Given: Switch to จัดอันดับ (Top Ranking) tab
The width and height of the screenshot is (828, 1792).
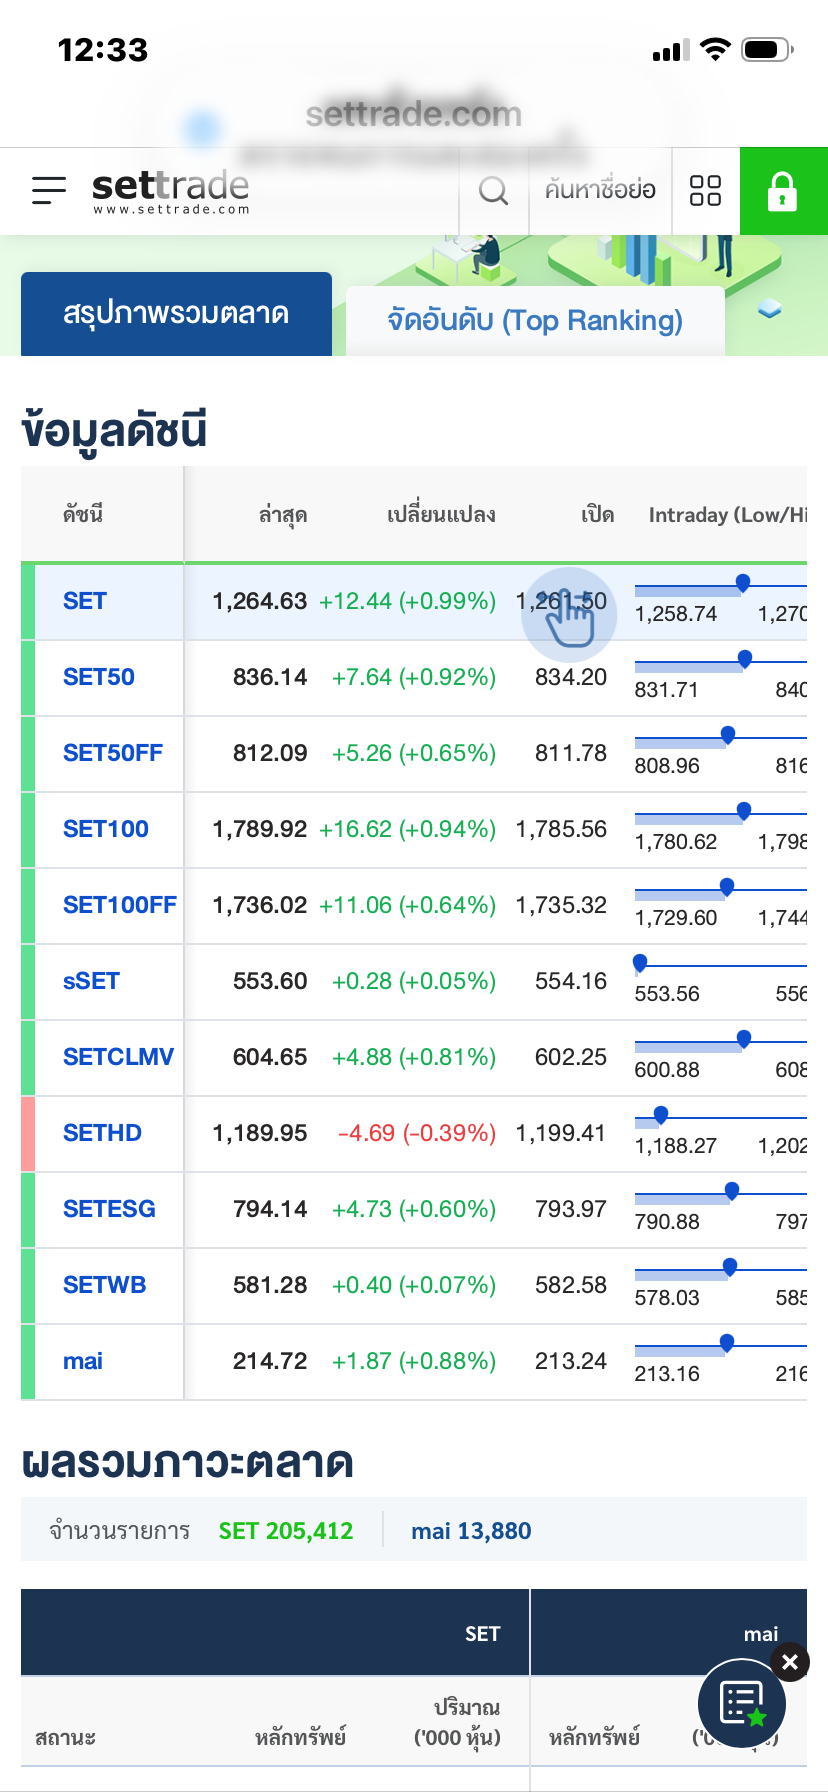Looking at the screenshot, I should tap(535, 321).
